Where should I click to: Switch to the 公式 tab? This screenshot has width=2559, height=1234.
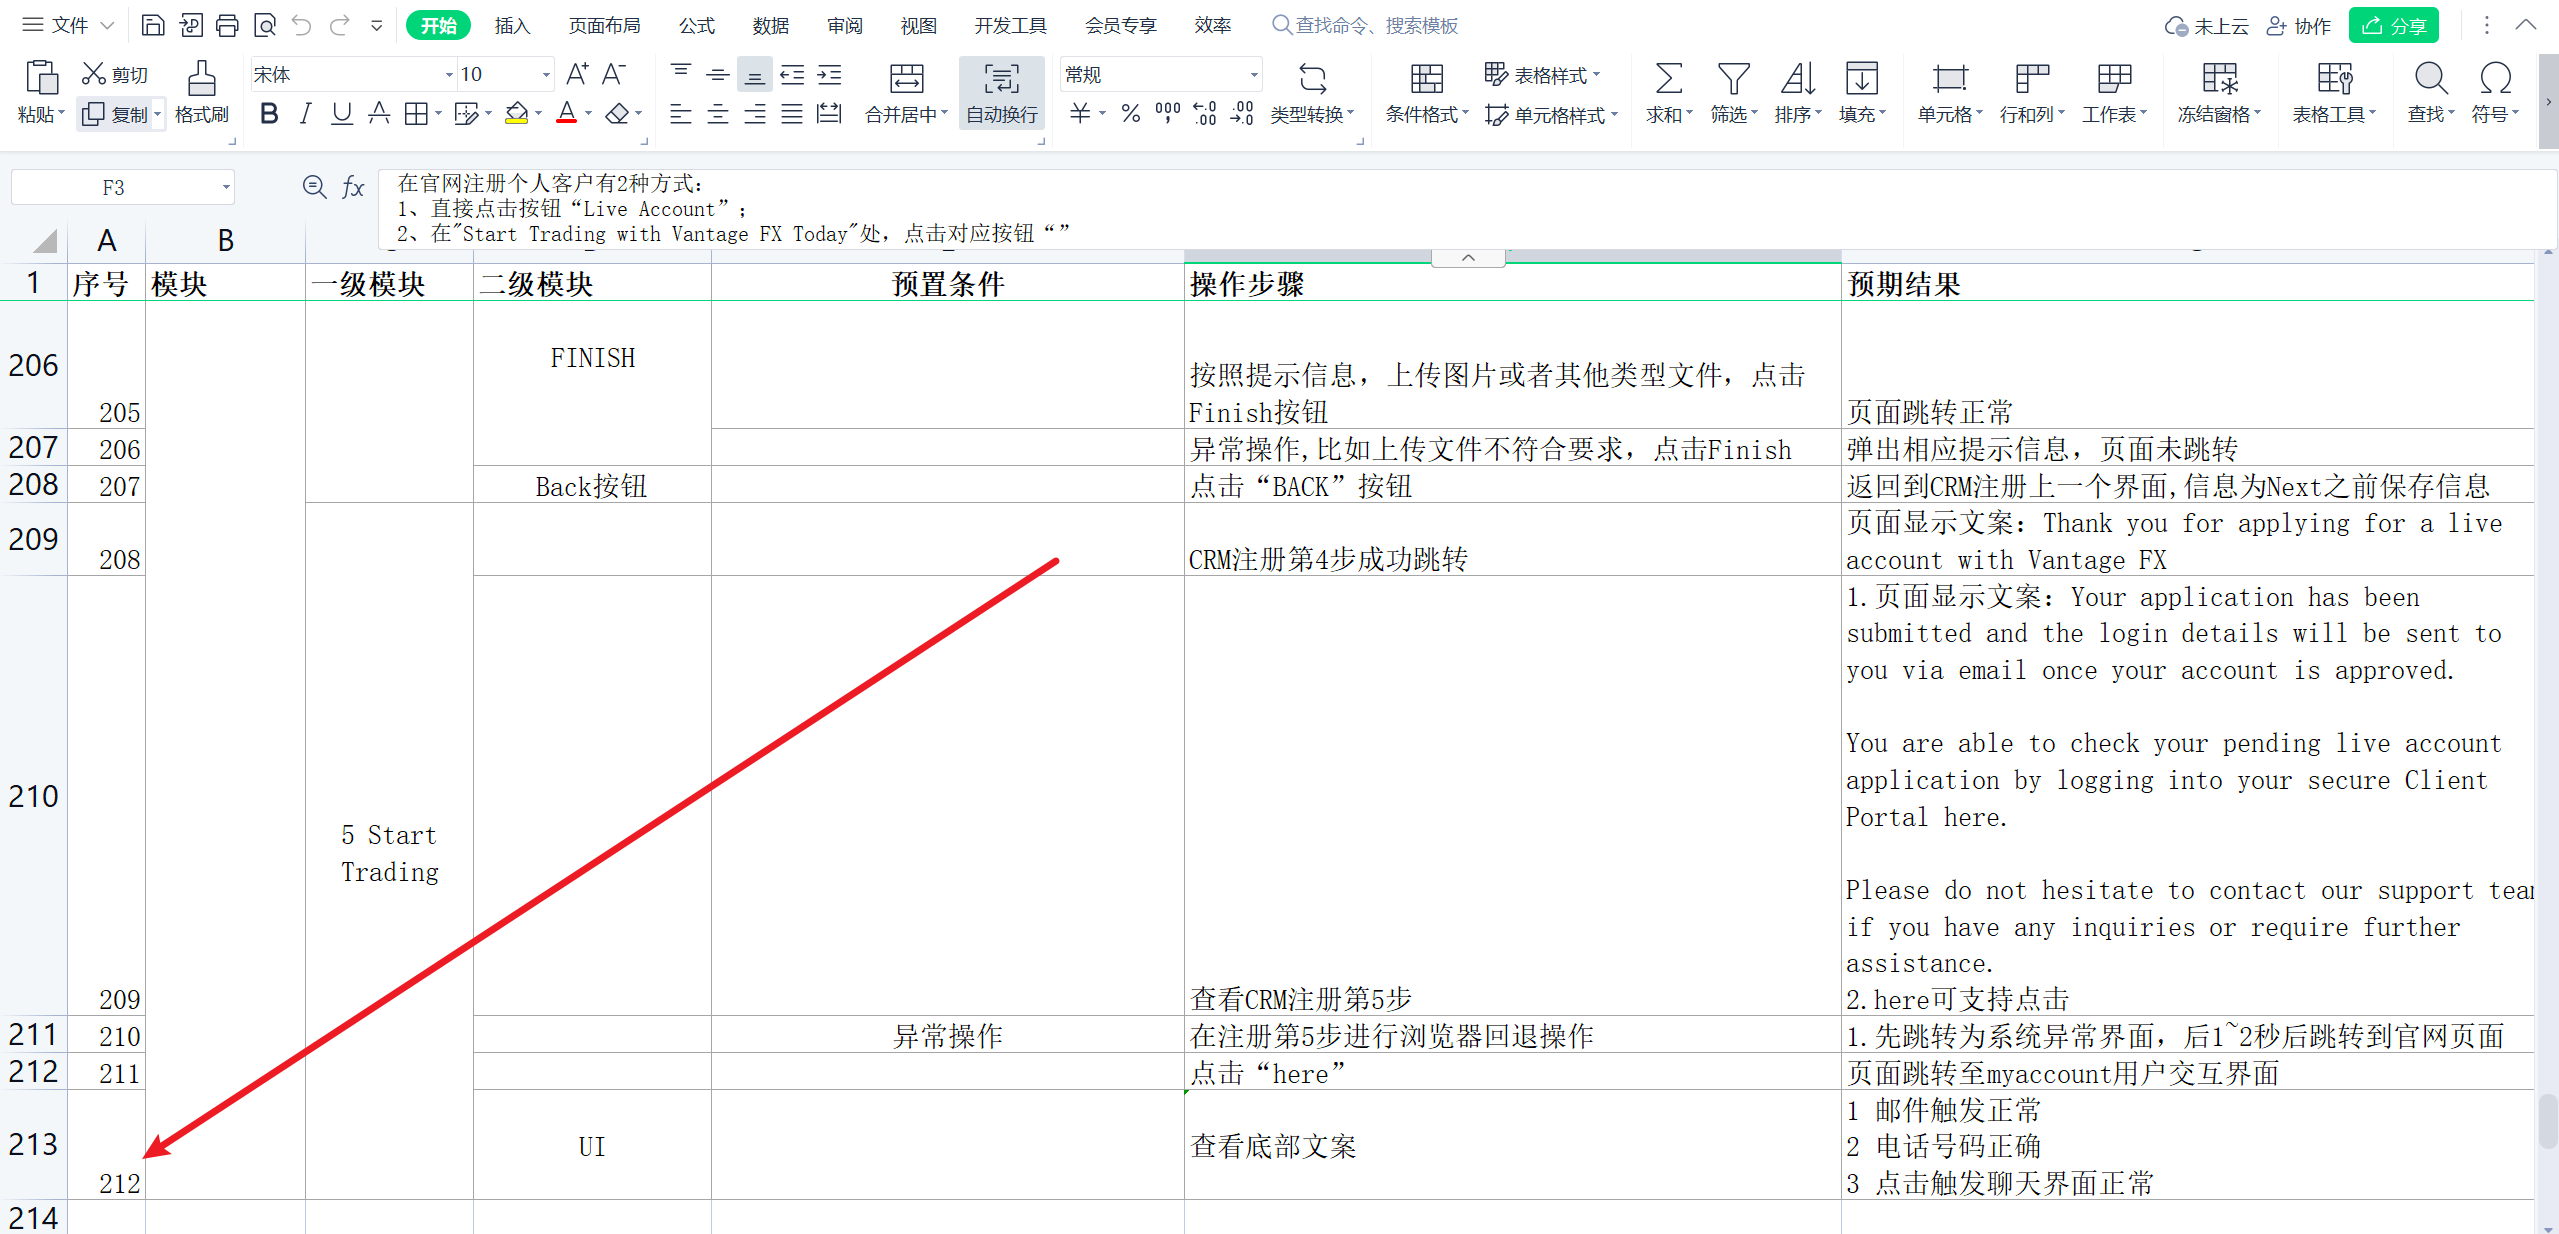point(697,25)
